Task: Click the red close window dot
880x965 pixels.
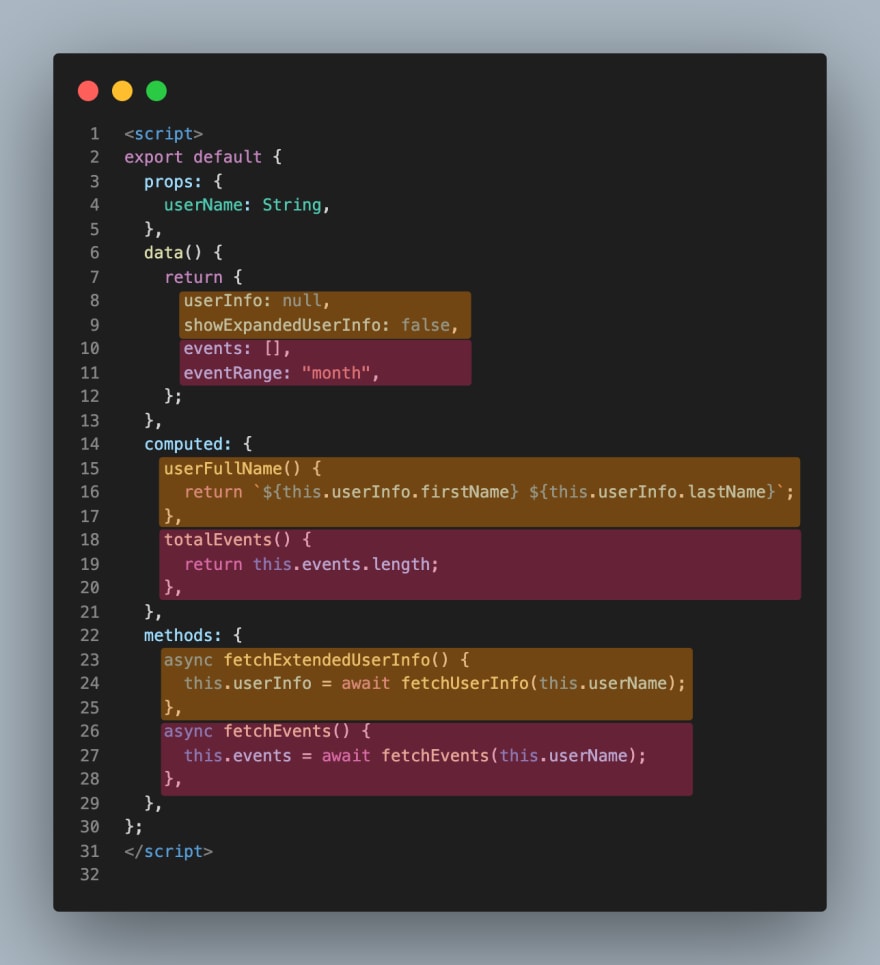Action: (88, 91)
